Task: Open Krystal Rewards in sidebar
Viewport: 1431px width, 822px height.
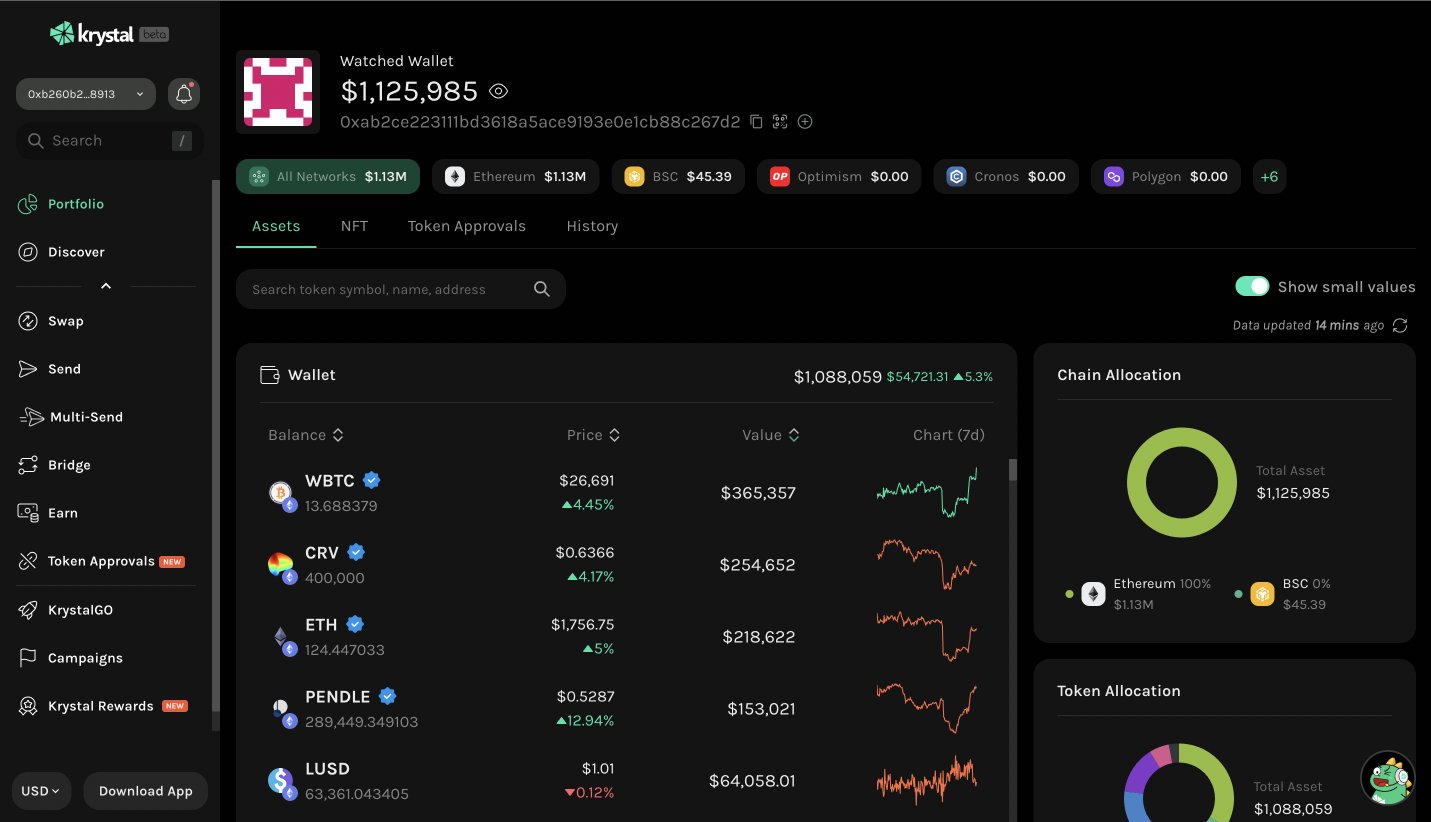Action: 103,706
